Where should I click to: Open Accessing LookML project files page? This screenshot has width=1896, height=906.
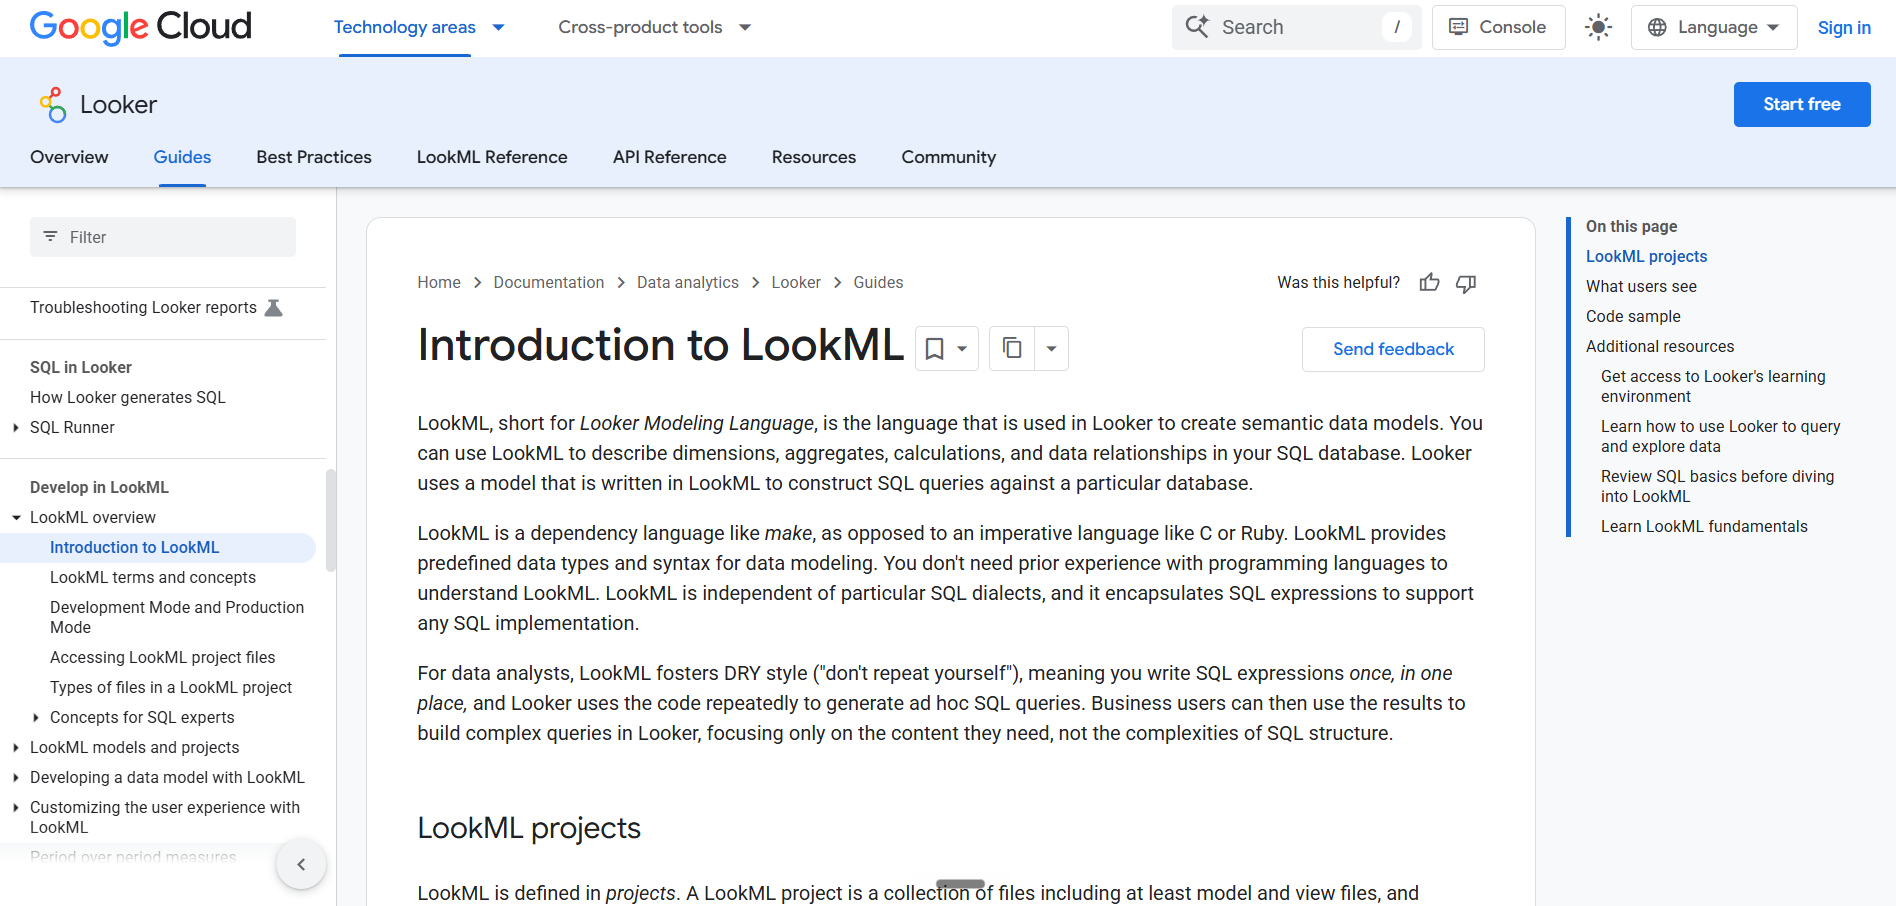point(163,658)
